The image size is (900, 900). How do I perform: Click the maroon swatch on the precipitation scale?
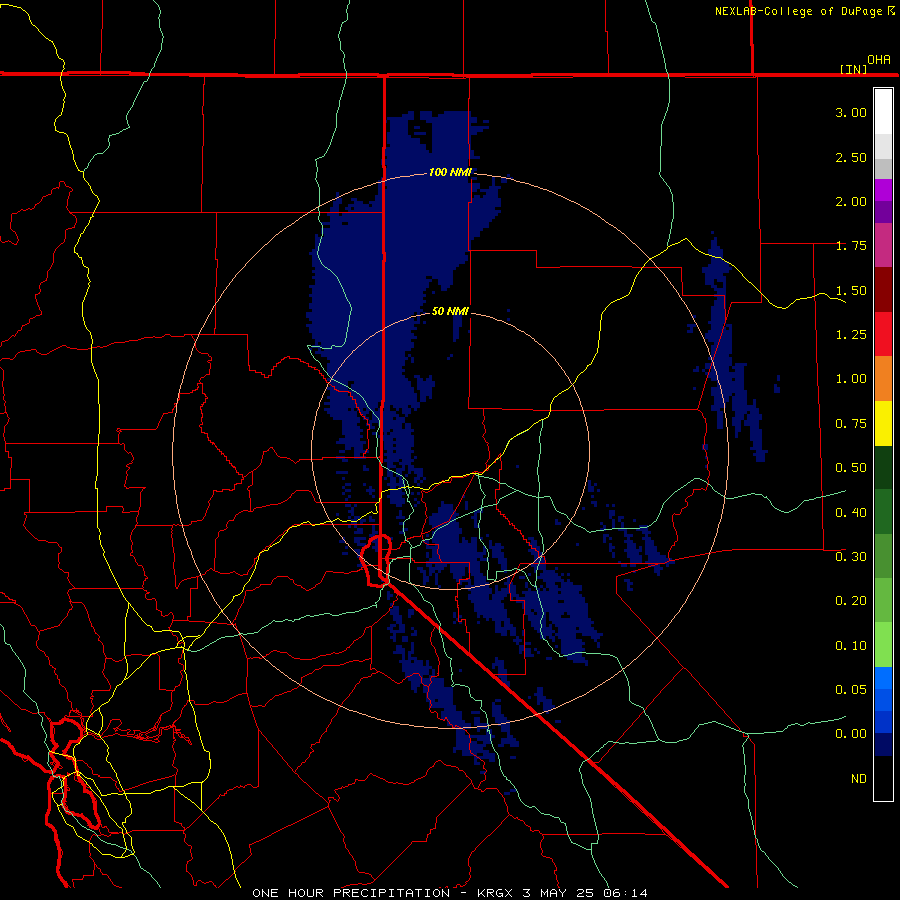(x=883, y=290)
